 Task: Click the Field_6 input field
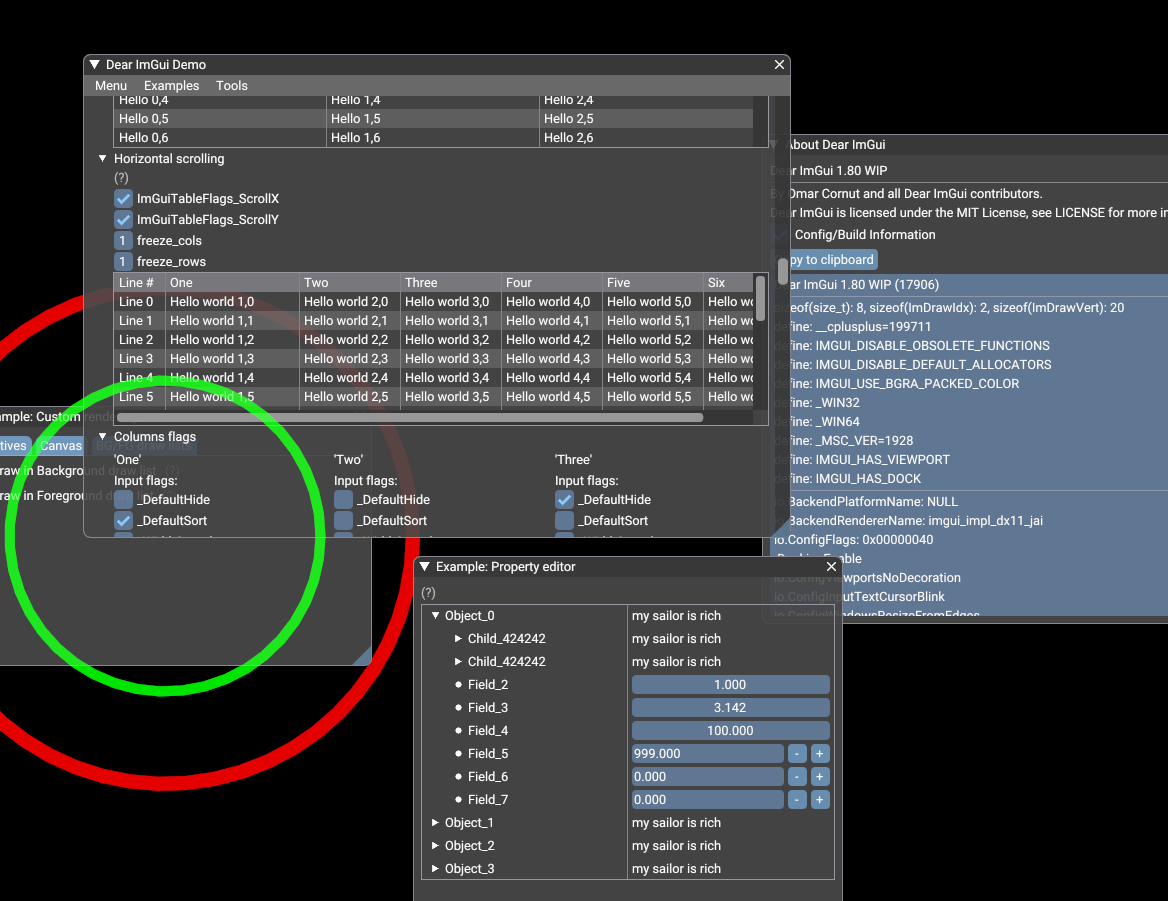(708, 777)
